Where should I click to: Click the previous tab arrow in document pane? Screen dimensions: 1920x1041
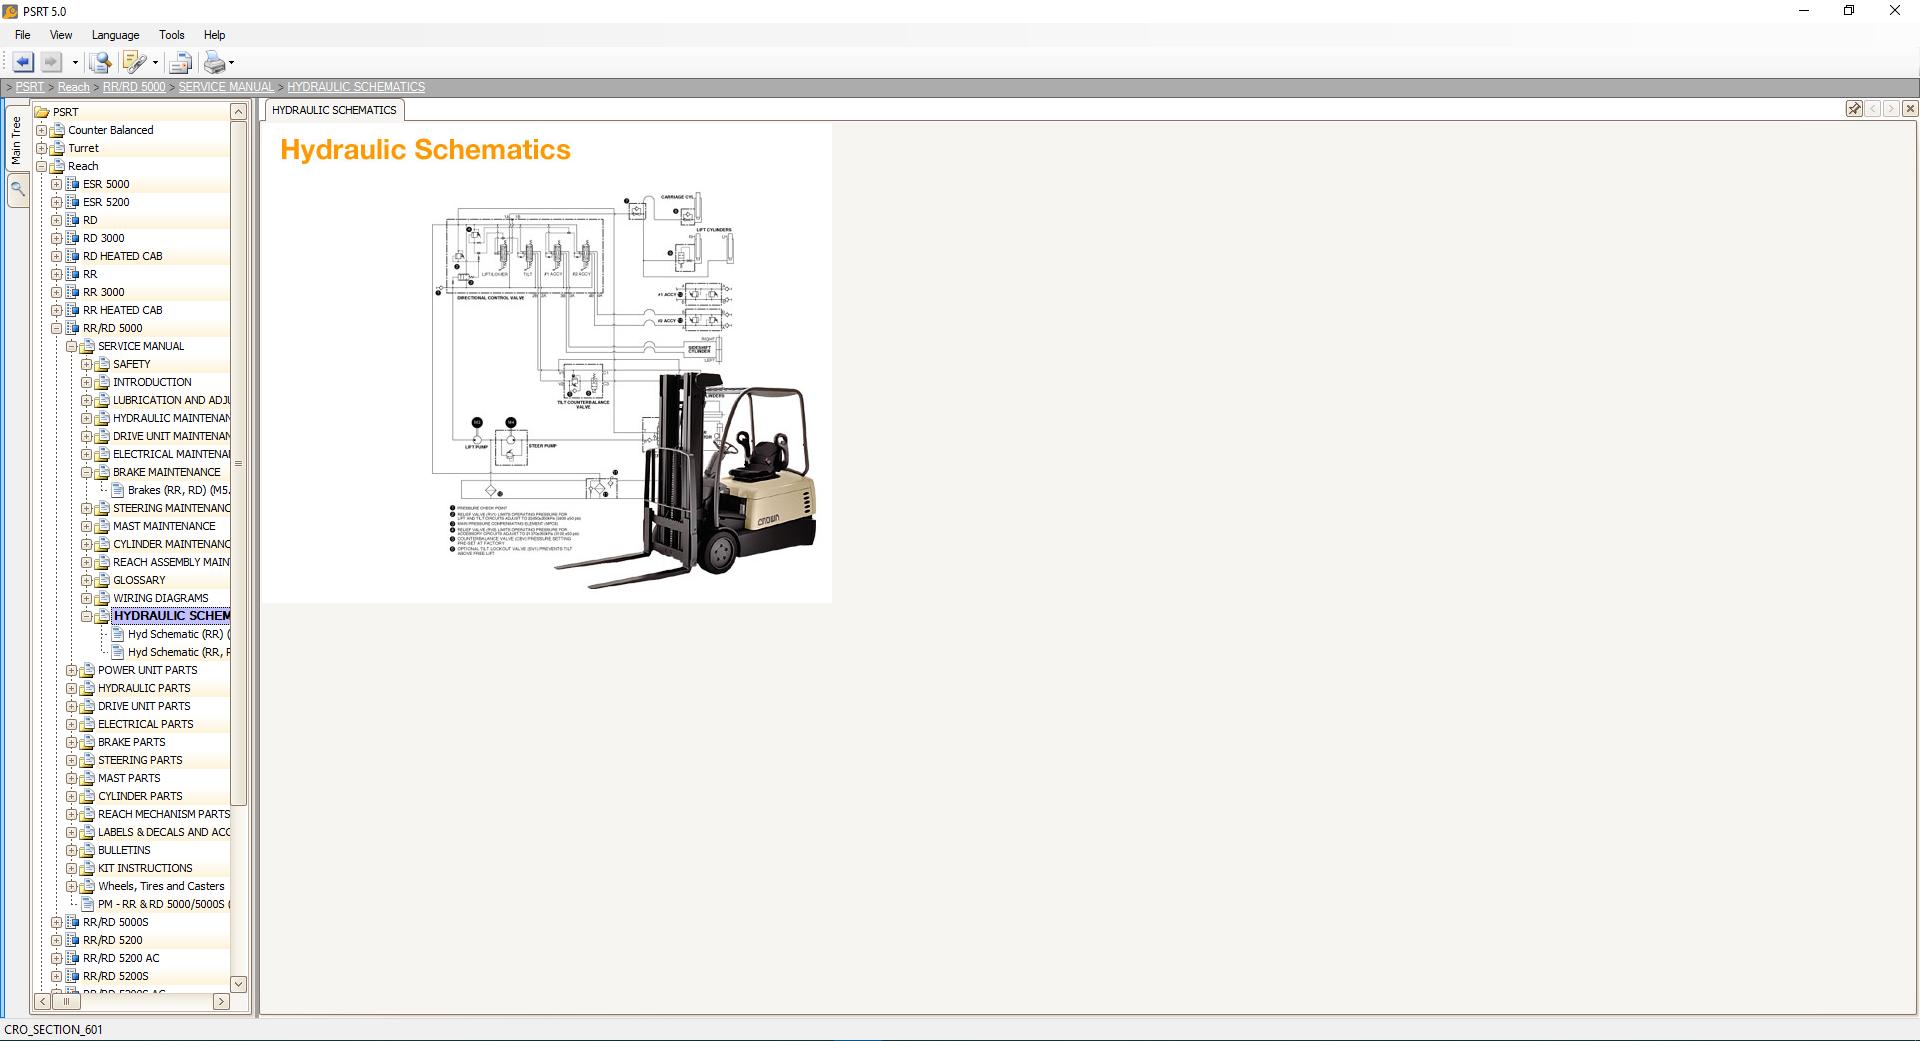tap(1873, 109)
